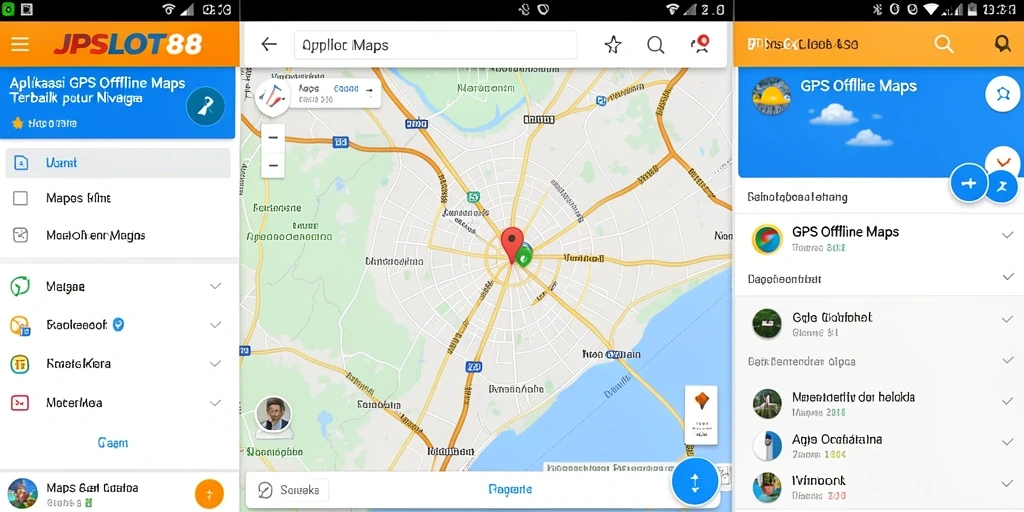Open the profile pin icon in map header
This screenshot has height=512, width=1024.
point(700,44)
